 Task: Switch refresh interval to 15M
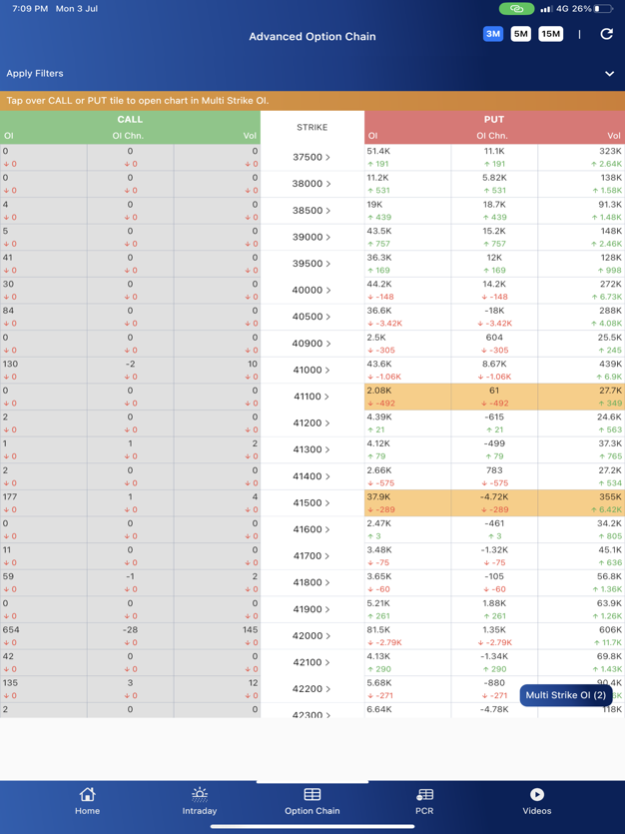[x=551, y=34]
